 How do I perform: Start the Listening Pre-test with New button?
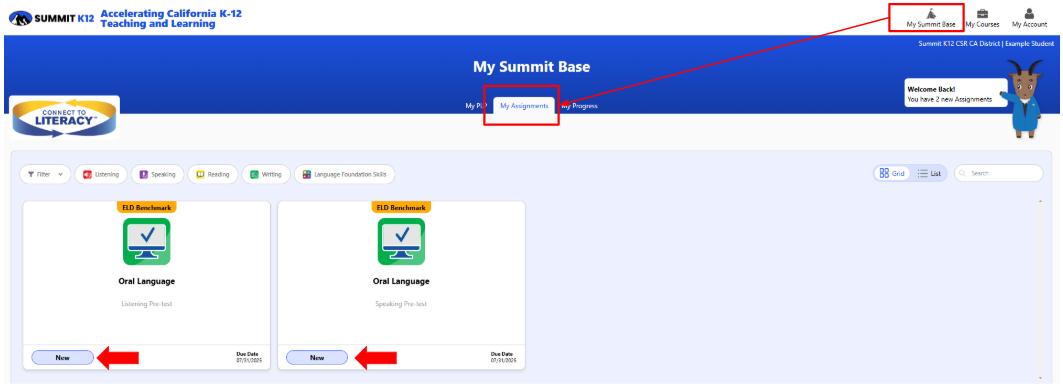click(x=62, y=358)
